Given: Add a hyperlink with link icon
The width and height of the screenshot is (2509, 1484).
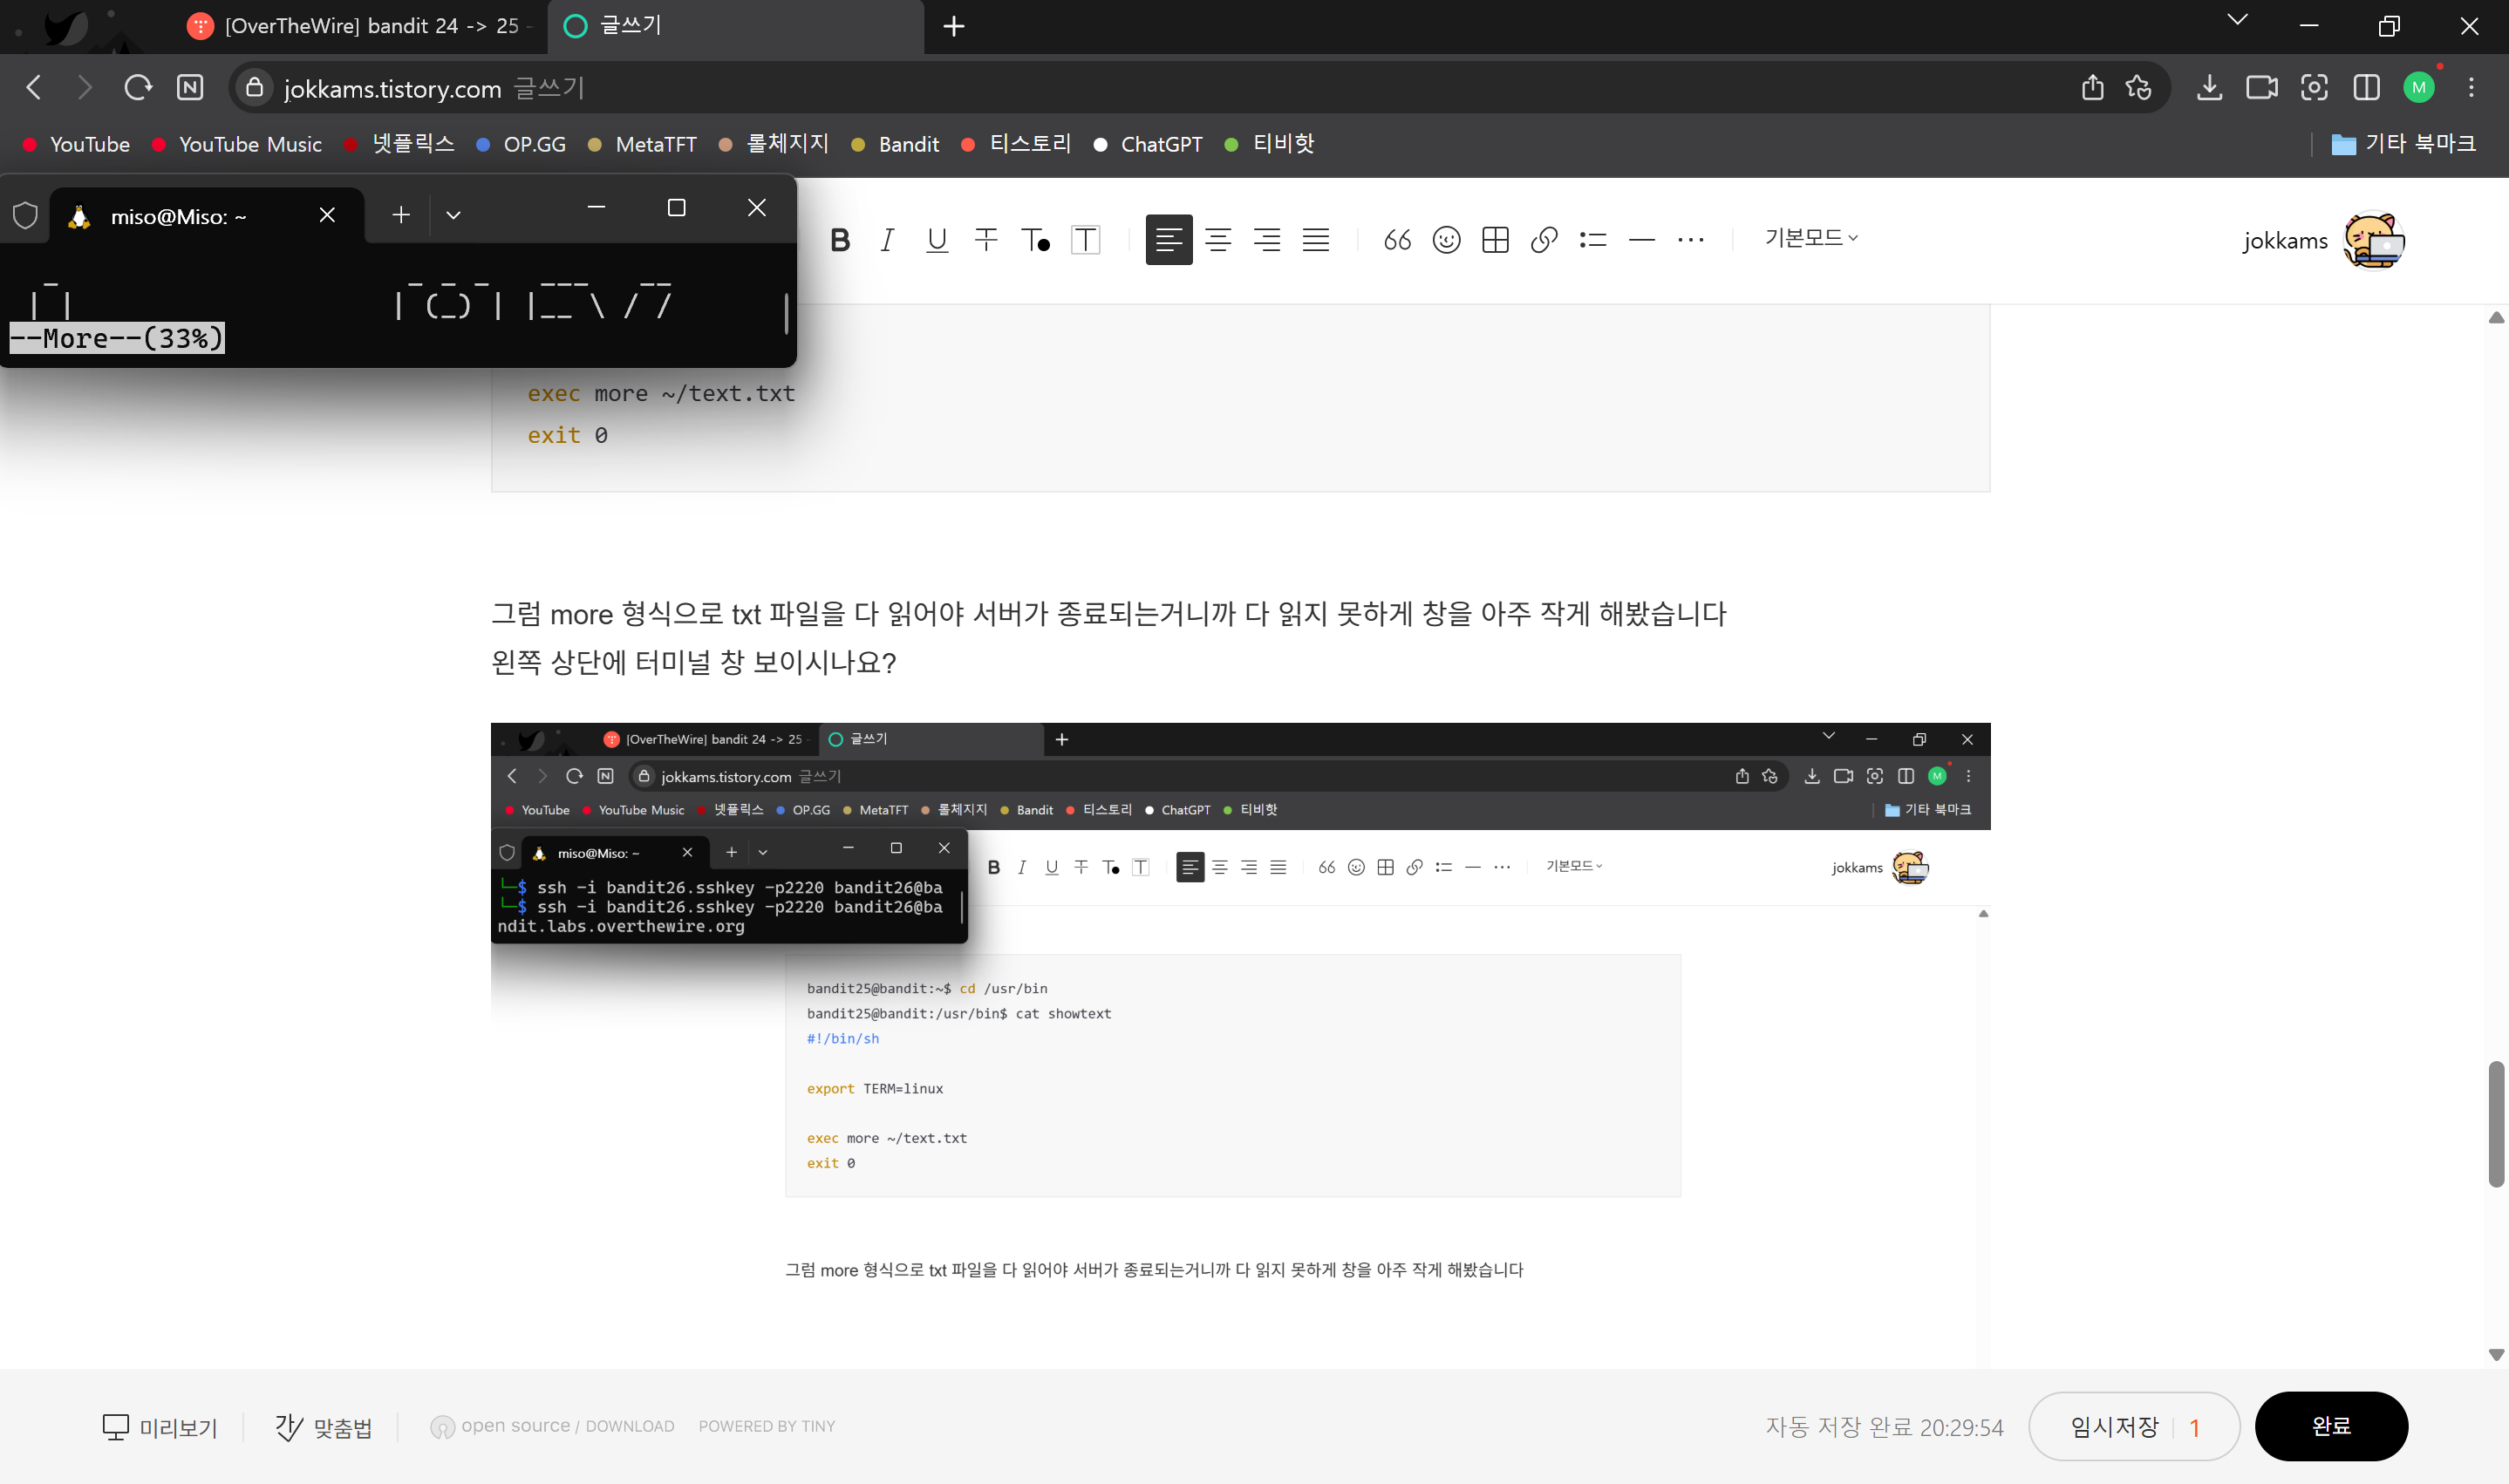Looking at the screenshot, I should [x=1544, y=240].
